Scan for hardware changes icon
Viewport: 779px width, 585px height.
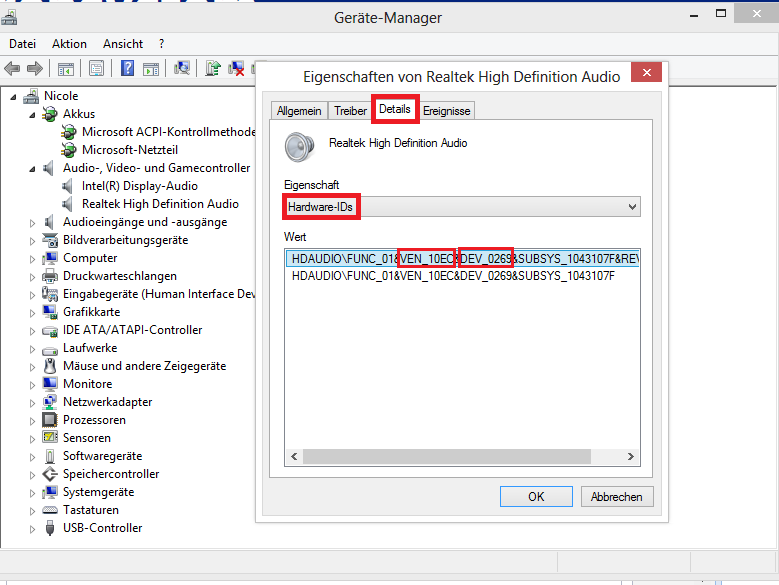182,68
